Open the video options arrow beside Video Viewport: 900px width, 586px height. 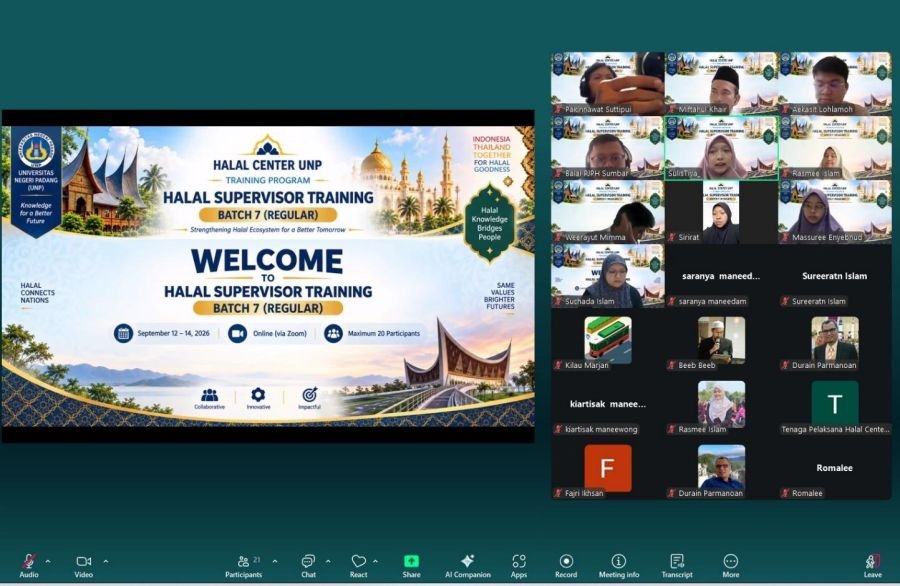(106, 561)
